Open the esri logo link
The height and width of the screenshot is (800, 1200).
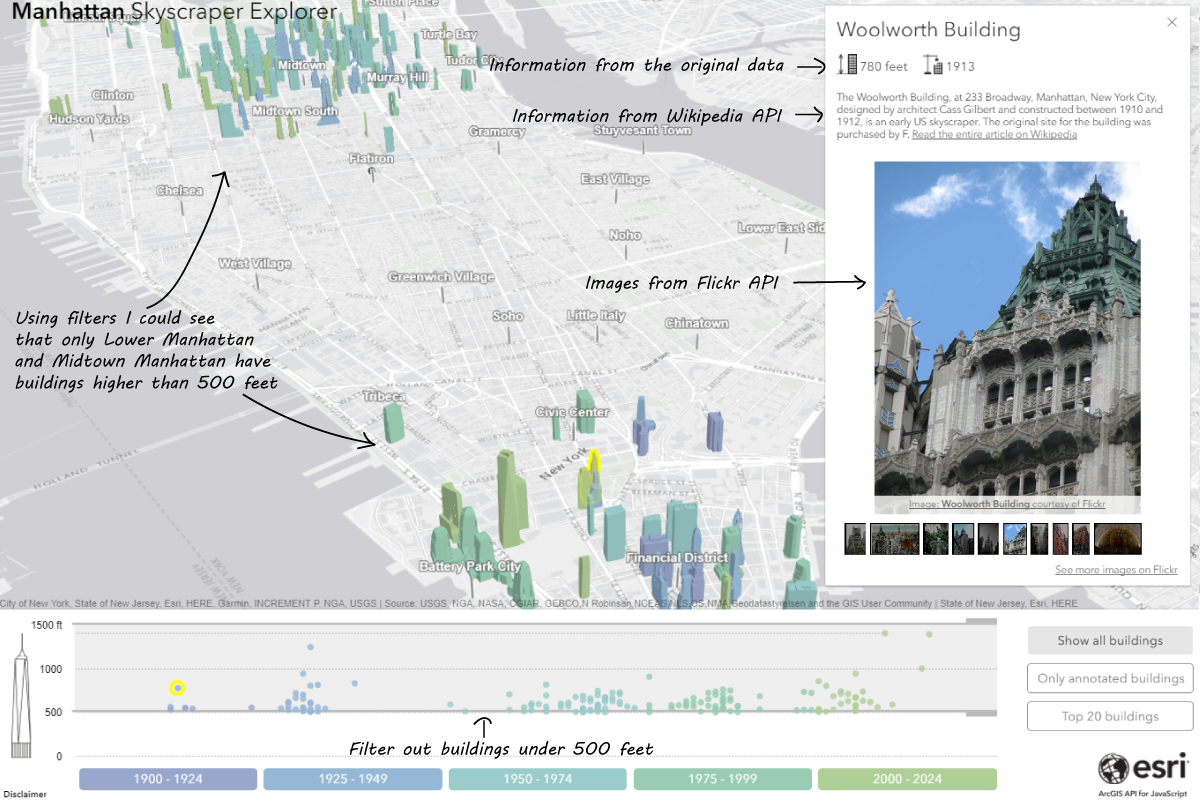coord(1143,768)
